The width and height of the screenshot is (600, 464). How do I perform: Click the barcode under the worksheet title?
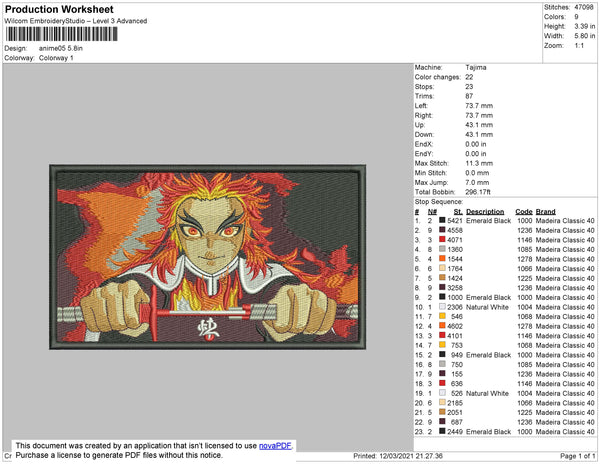pos(62,34)
